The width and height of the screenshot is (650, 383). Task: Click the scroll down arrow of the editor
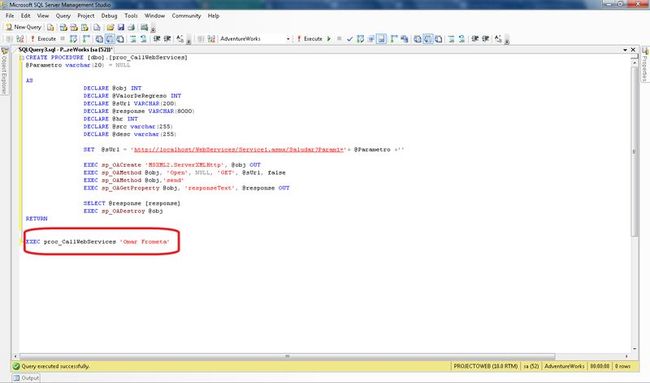click(634, 349)
